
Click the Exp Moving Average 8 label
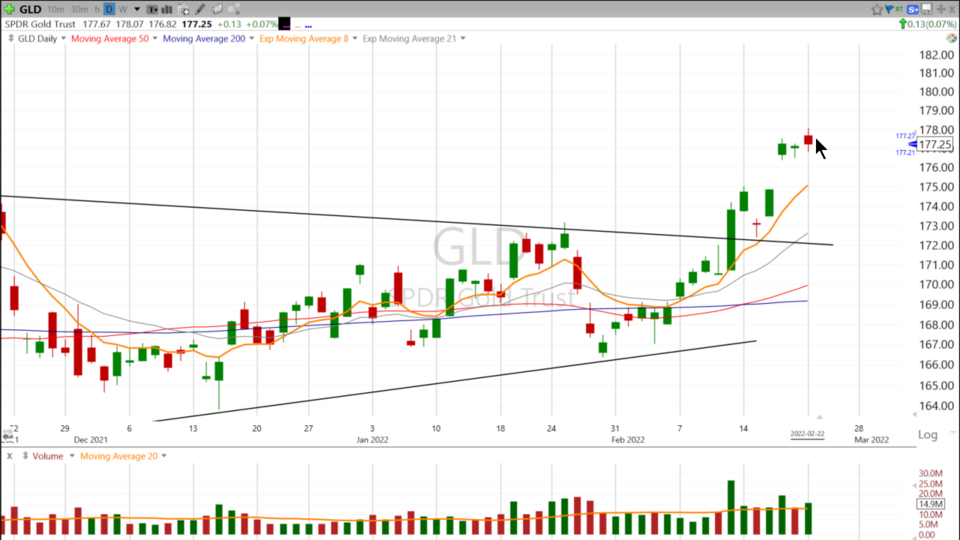pos(304,38)
